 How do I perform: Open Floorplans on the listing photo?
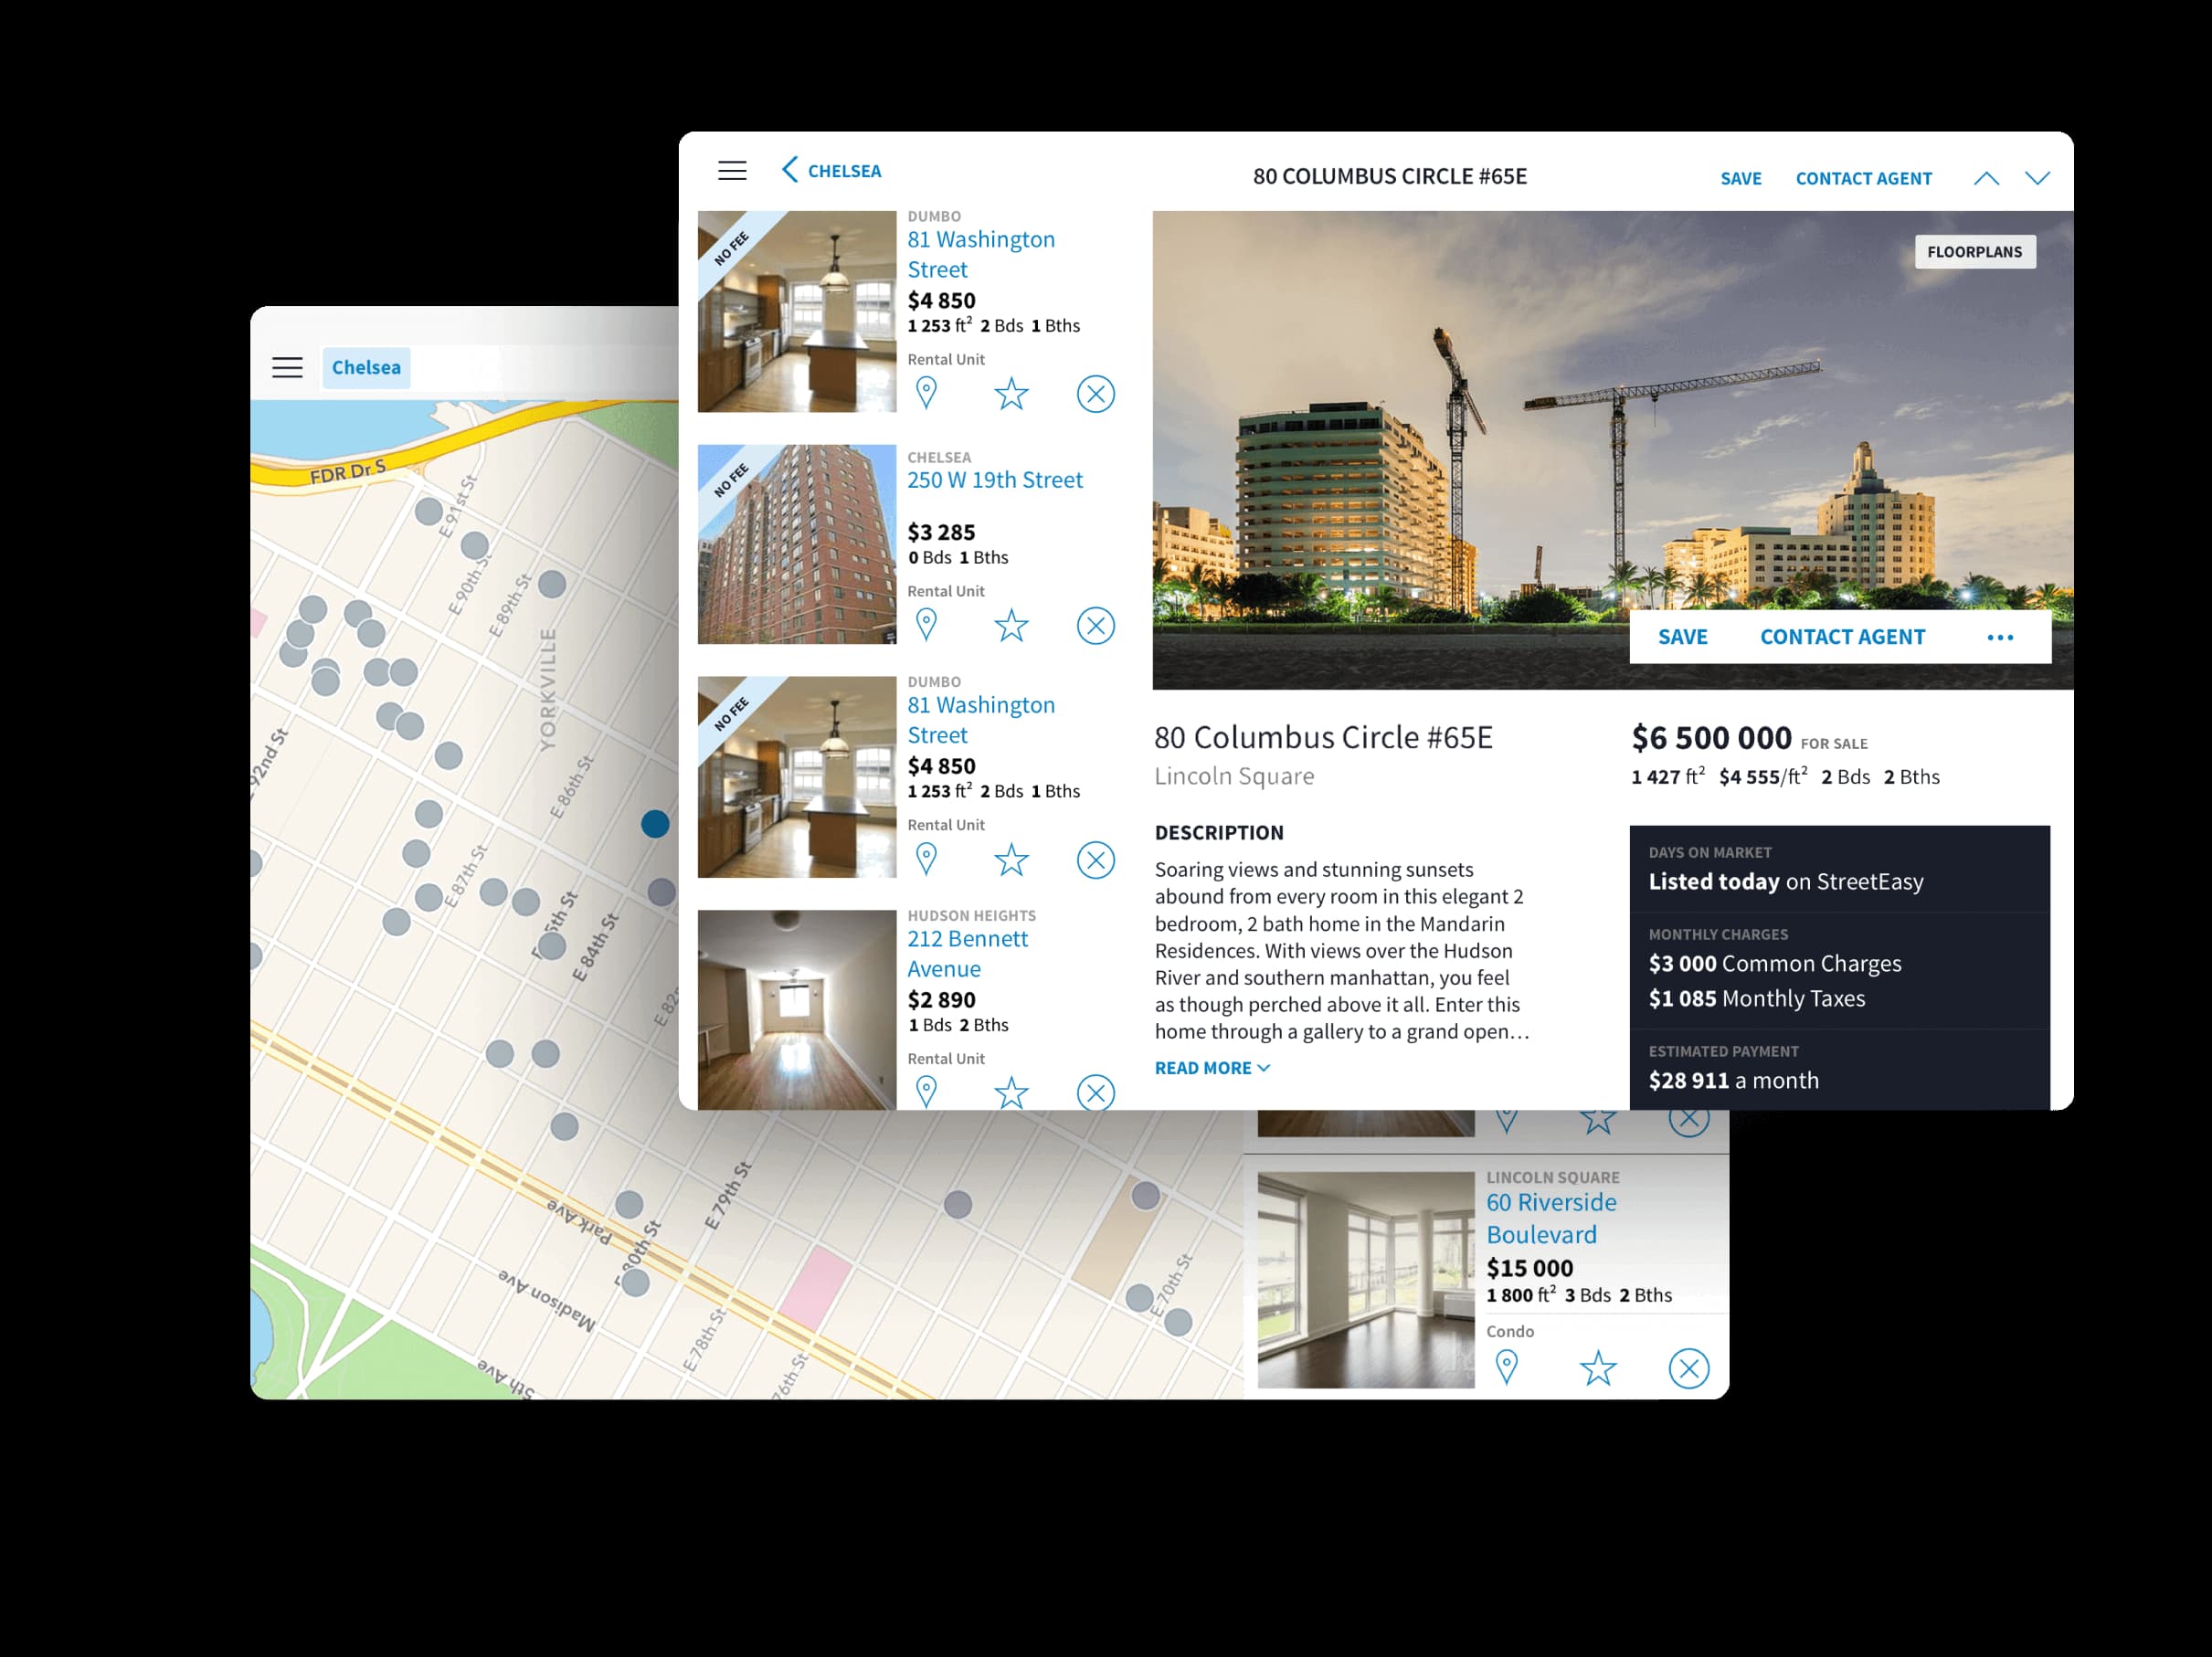1974,252
